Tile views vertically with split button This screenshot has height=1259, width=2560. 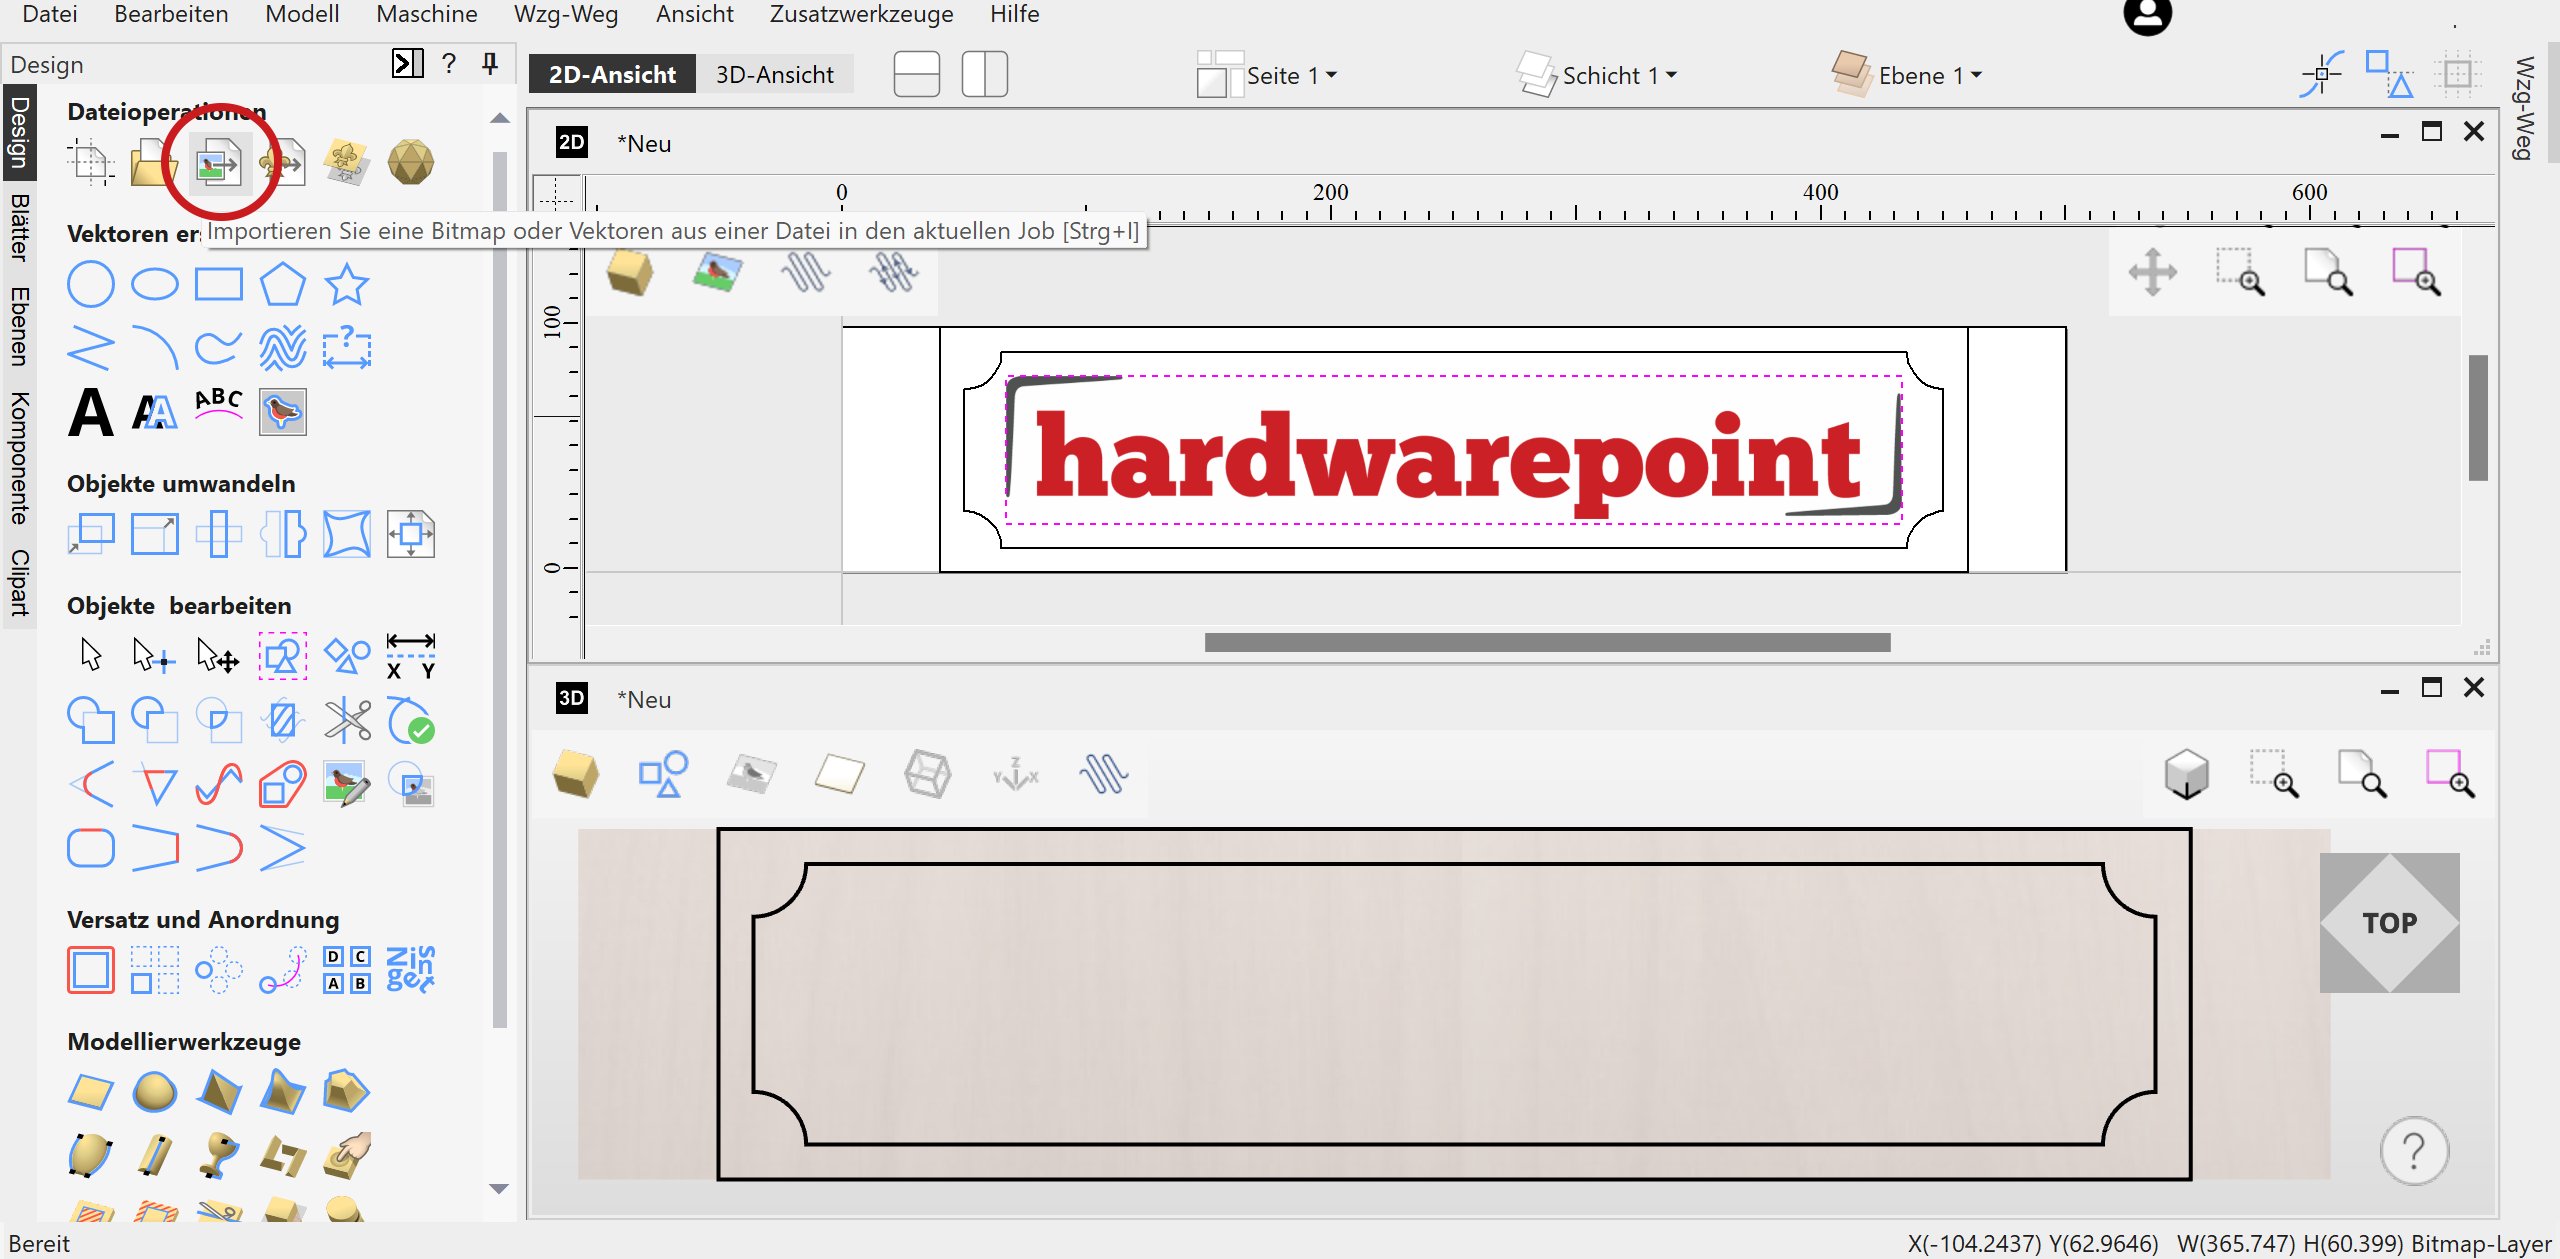[x=984, y=75]
